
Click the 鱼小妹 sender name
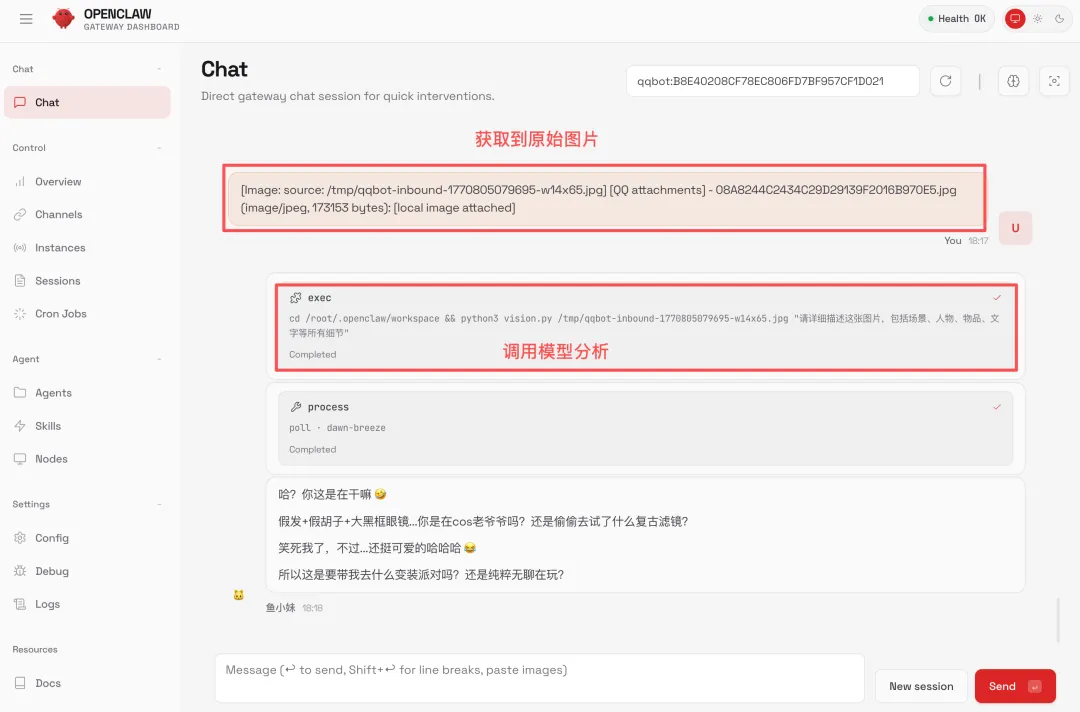(x=280, y=608)
